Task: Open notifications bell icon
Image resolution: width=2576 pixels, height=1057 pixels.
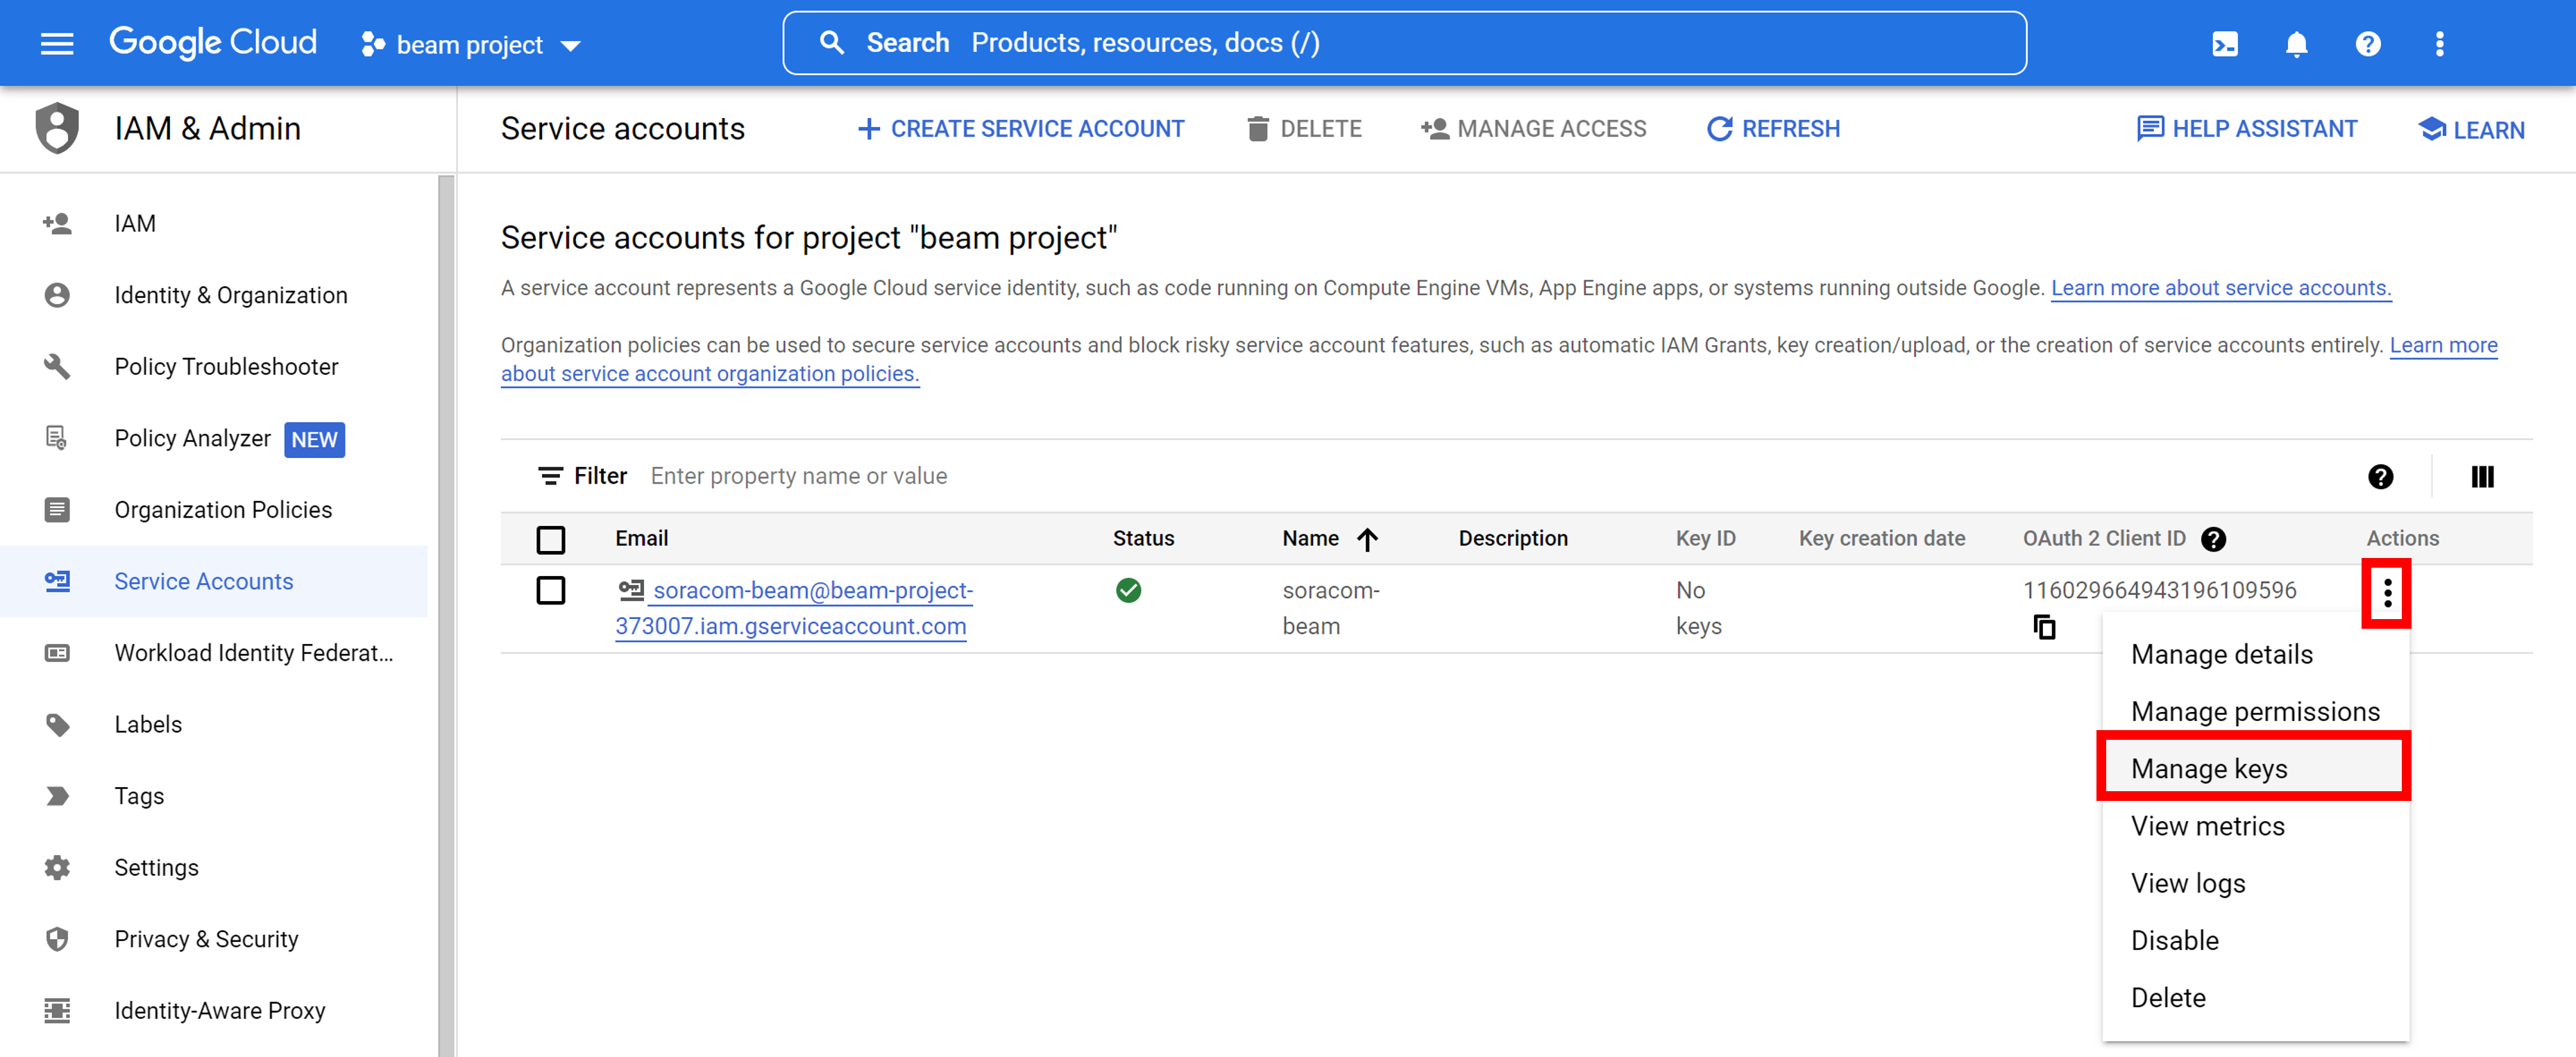Action: pos(2296,43)
